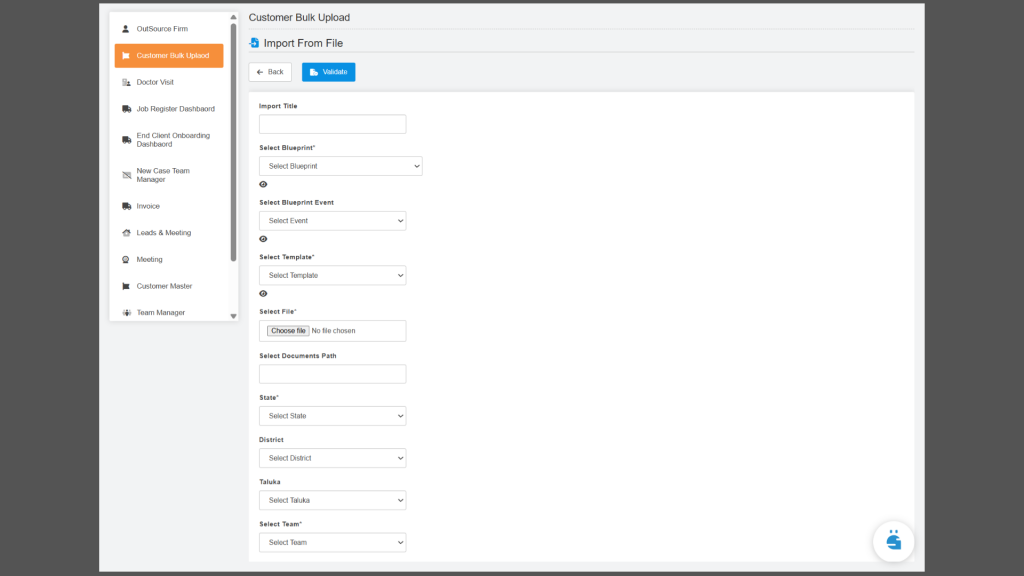The width and height of the screenshot is (1024, 576).
Task: Click the OutSource Firm person icon
Action: tap(126, 29)
